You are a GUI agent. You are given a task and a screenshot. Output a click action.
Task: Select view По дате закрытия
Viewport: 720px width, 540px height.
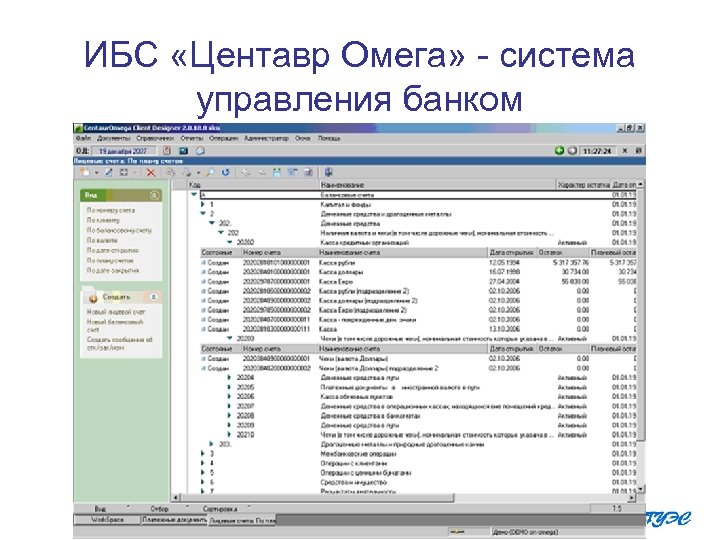[113, 271]
